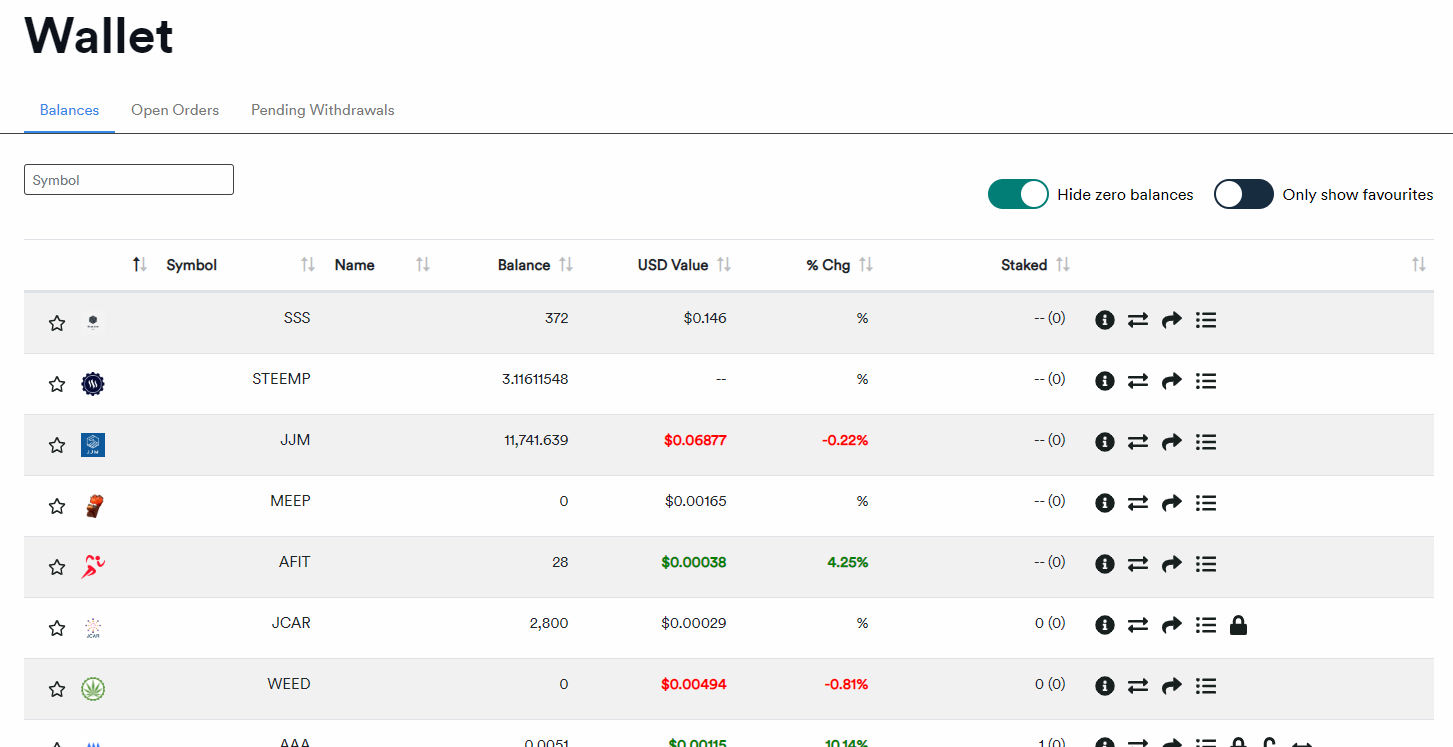Sort table by Symbol column

[x=192, y=265]
